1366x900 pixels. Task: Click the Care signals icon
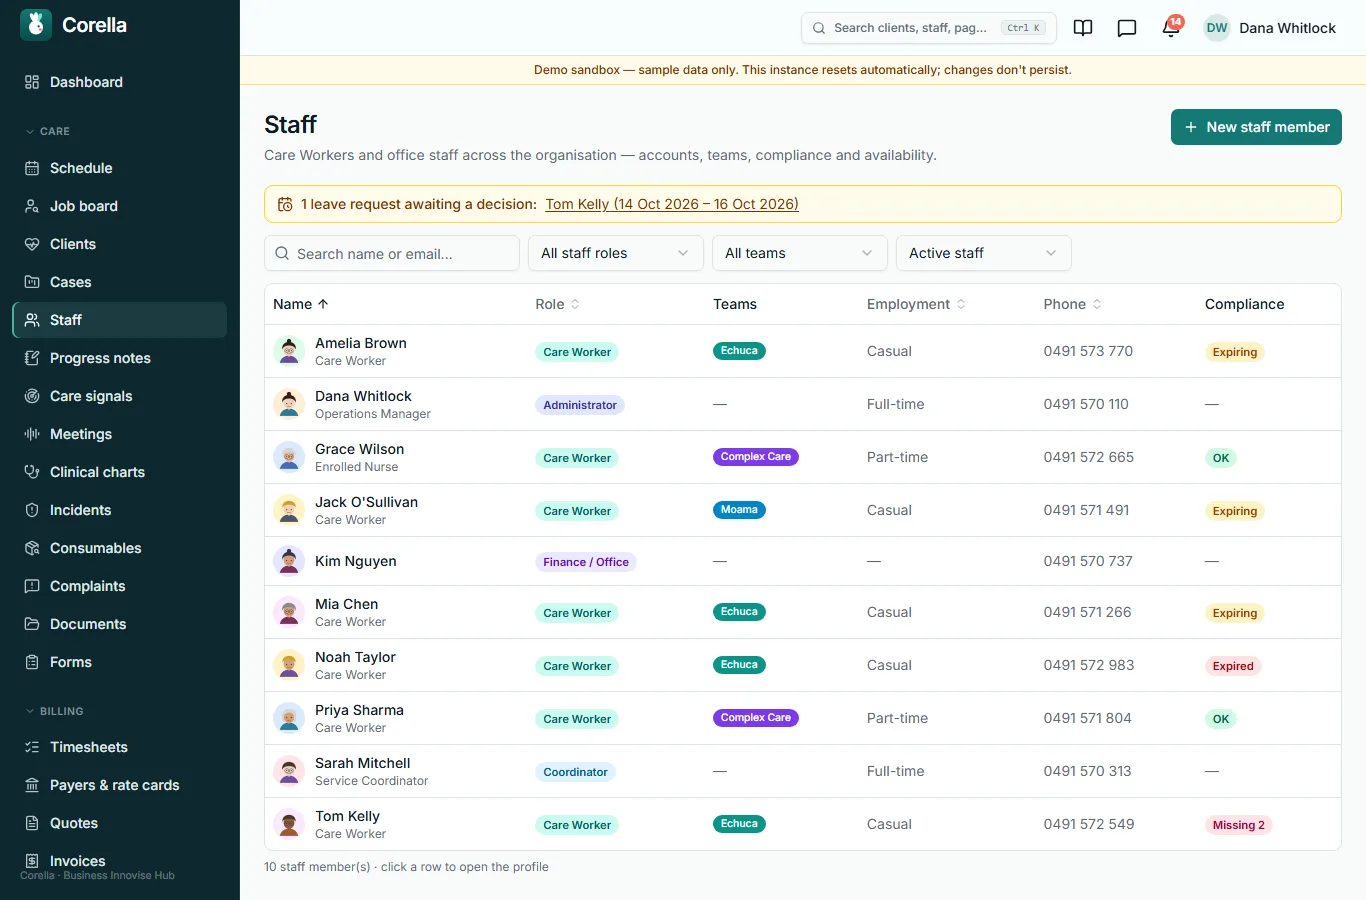click(32, 396)
